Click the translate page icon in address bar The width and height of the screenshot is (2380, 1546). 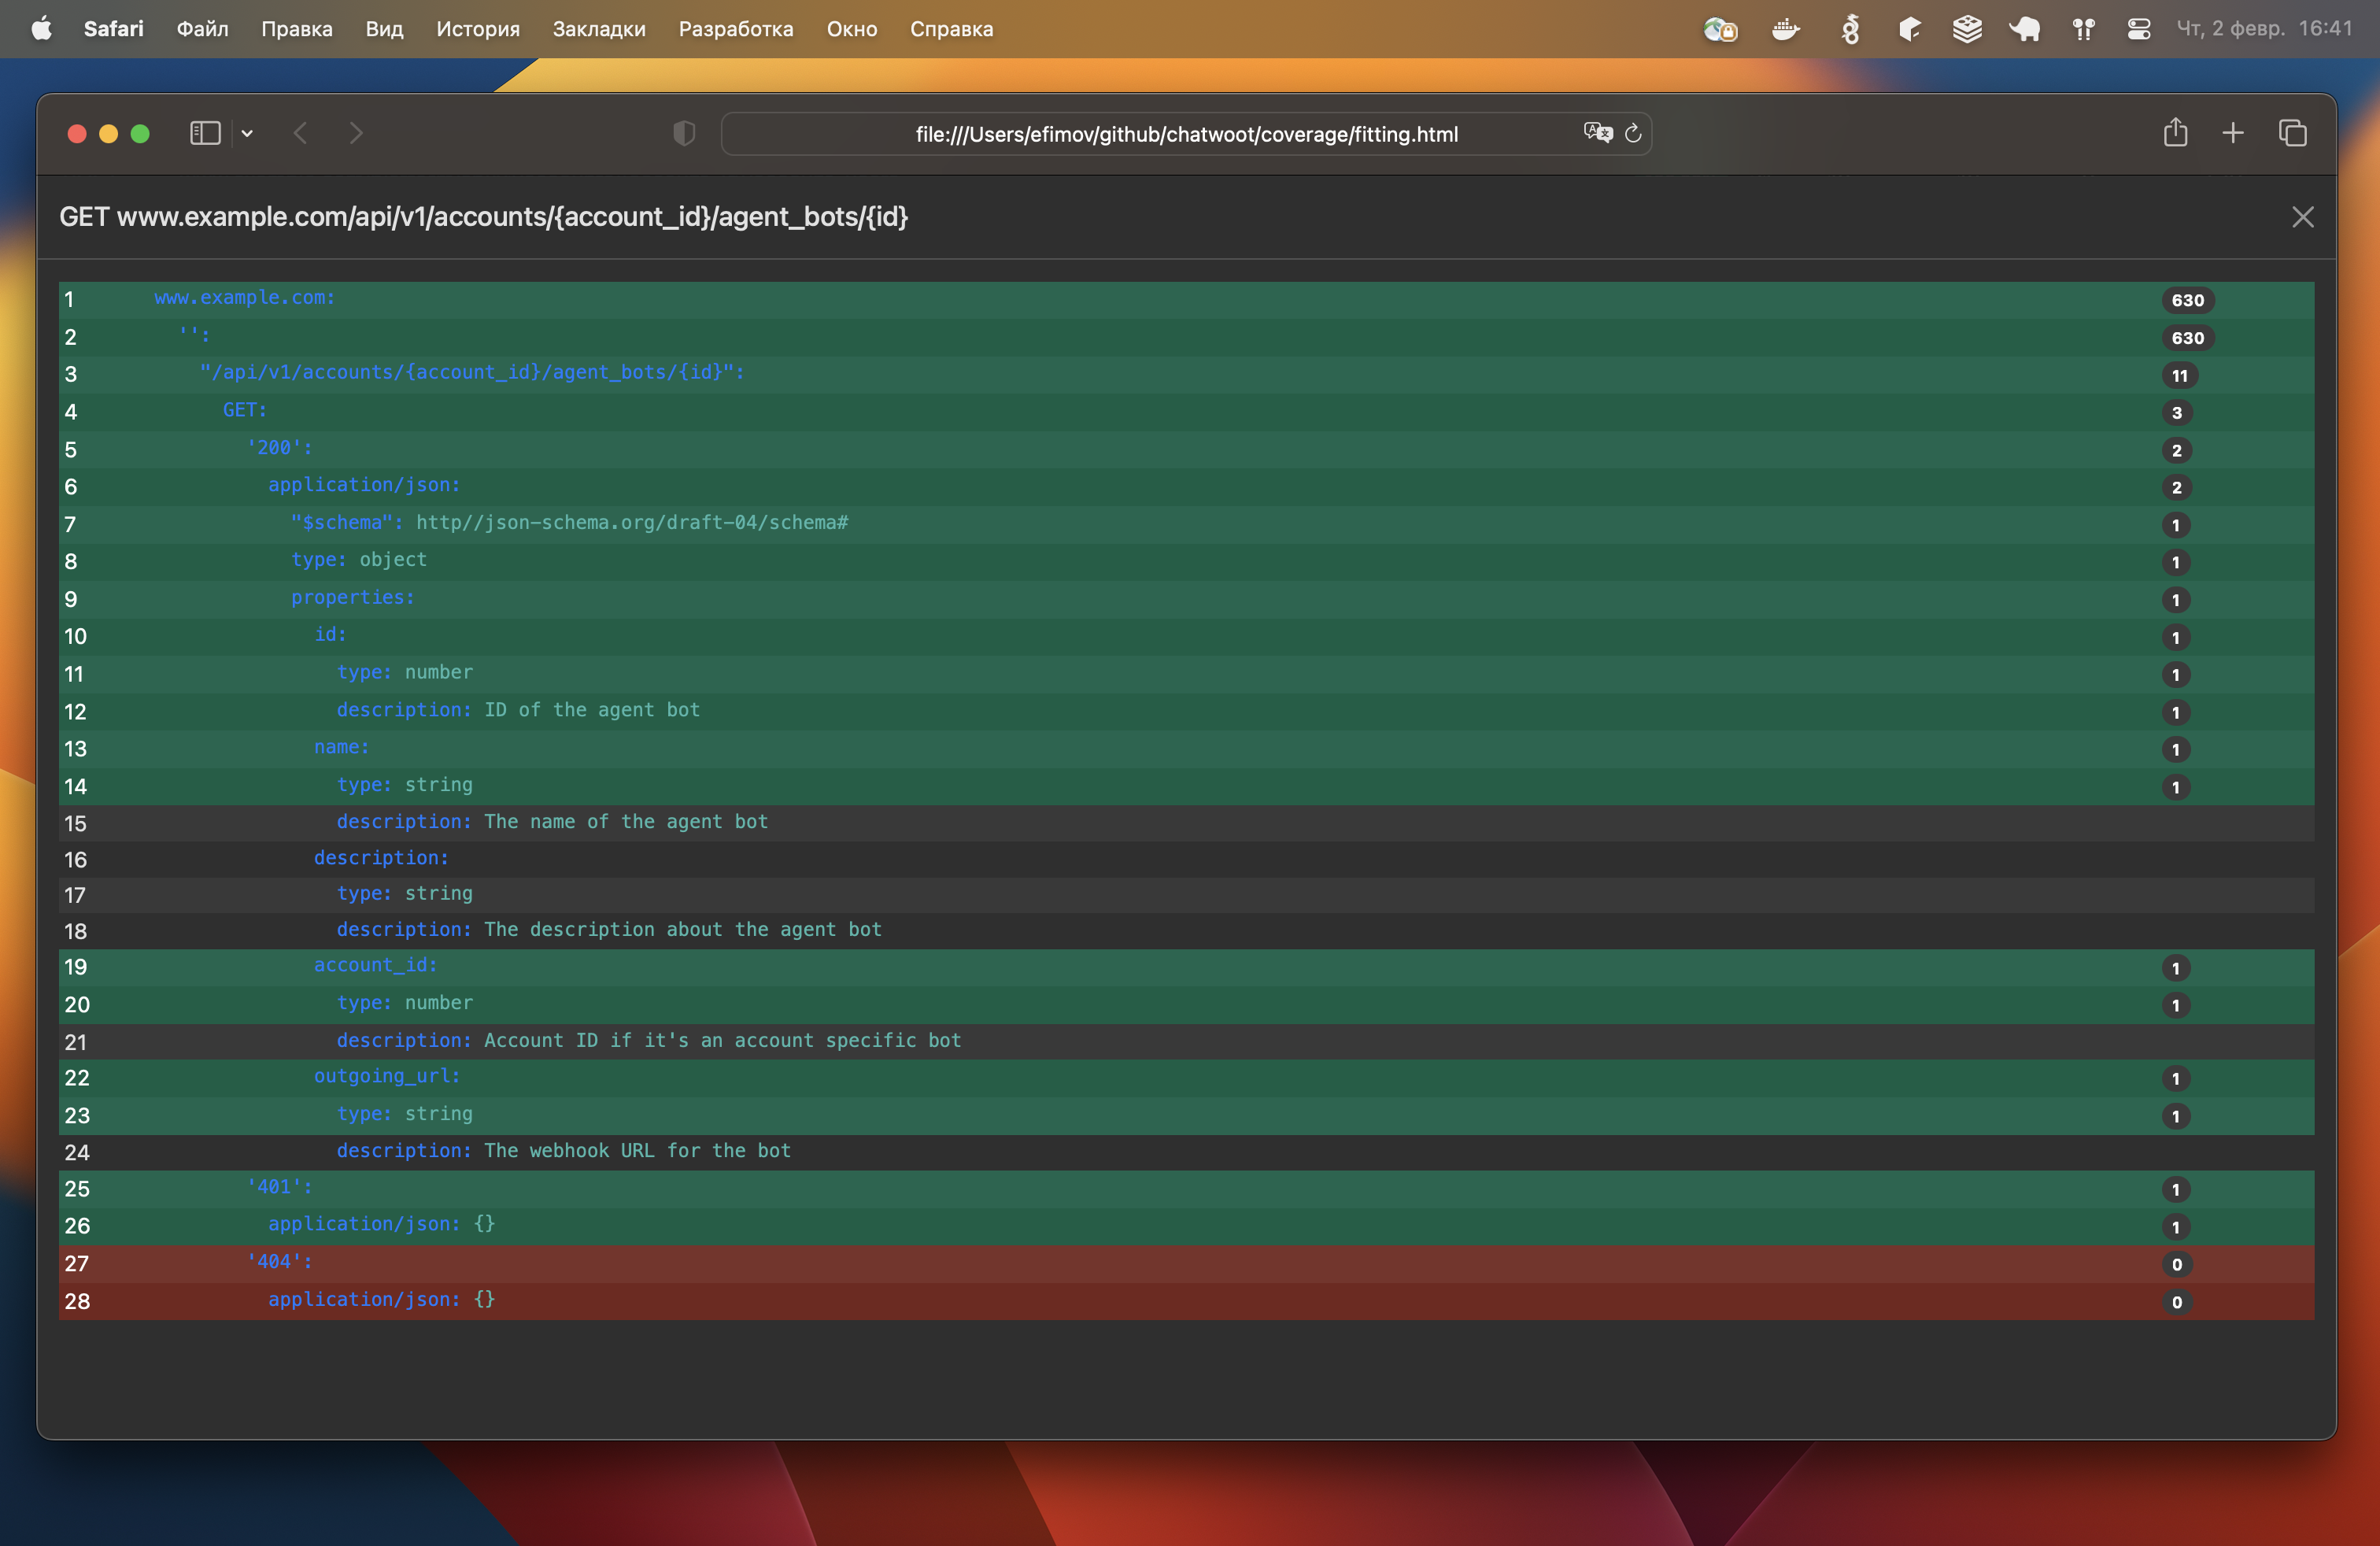1597,133
